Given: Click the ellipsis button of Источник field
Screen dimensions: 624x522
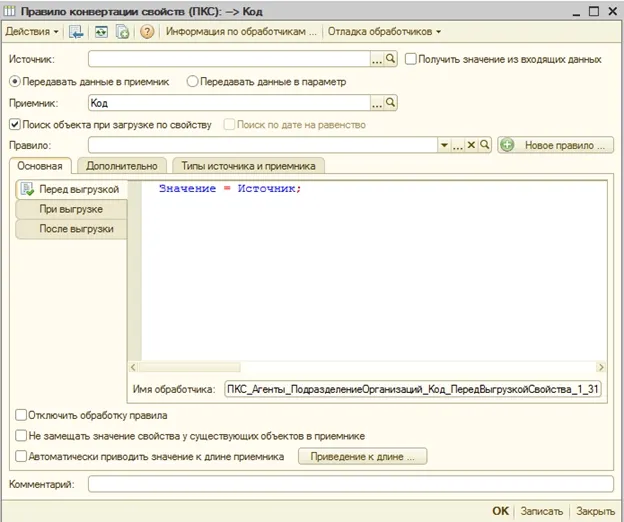Looking at the screenshot, I should pyautogui.click(x=376, y=59).
